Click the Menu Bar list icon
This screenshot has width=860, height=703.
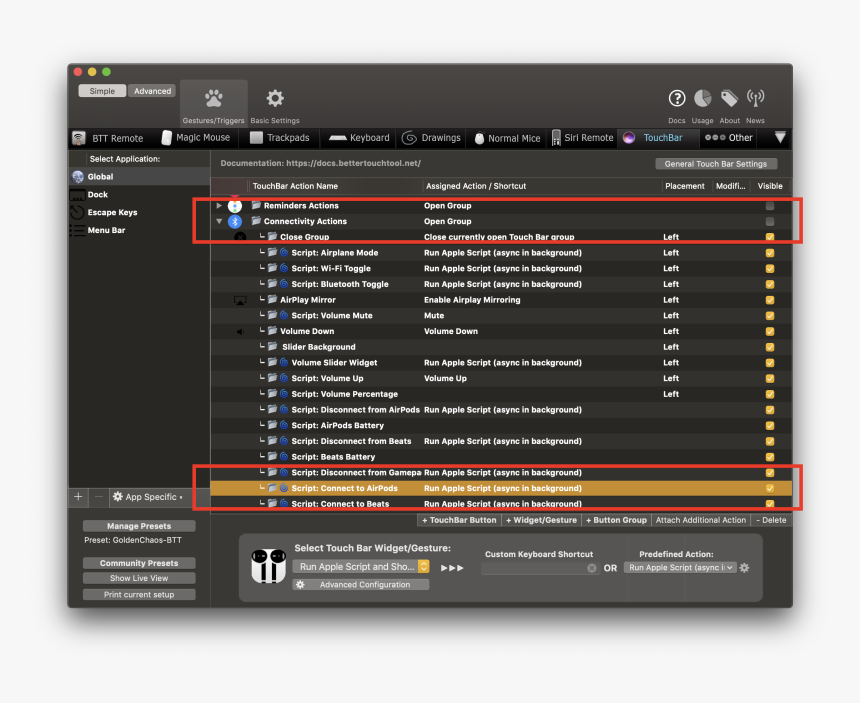pyautogui.click(x=77, y=230)
